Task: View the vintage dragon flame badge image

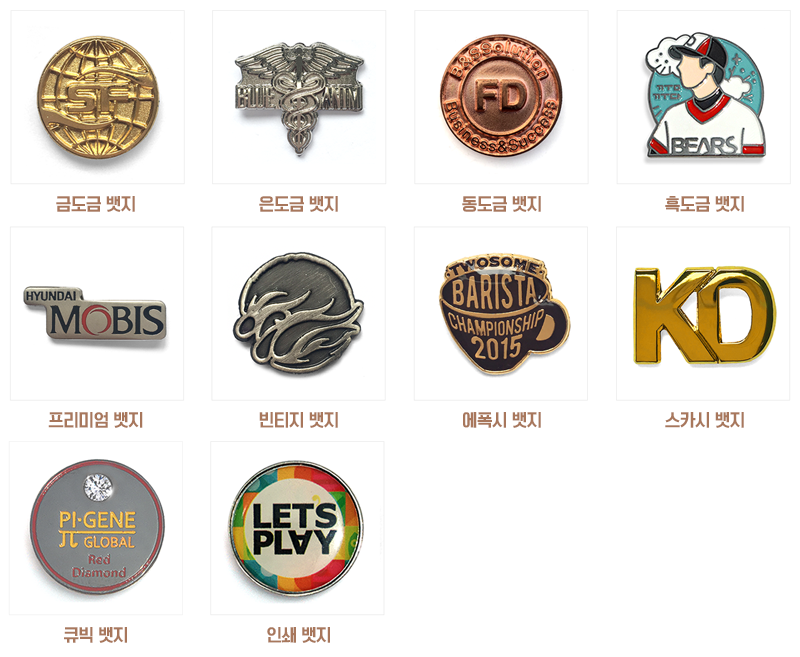Action: coord(298,314)
